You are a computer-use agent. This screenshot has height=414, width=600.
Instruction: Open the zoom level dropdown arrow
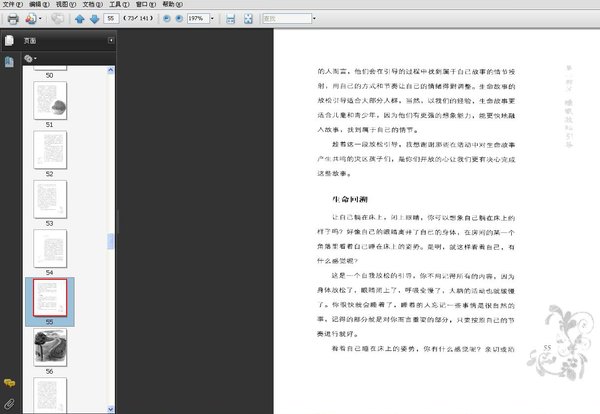click(x=212, y=18)
